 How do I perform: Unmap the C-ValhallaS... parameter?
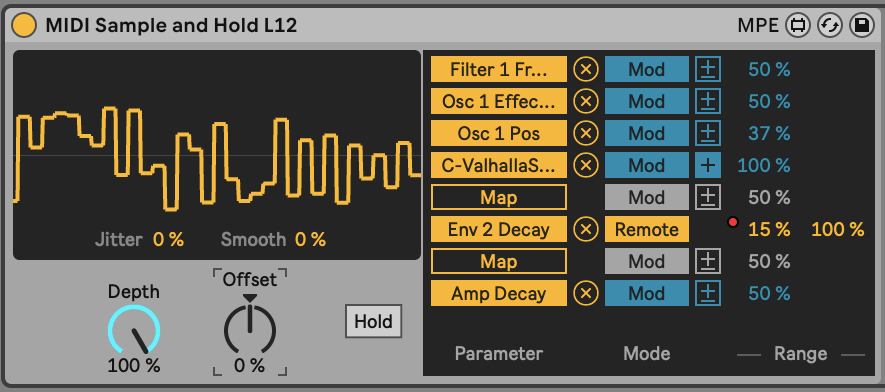[586, 165]
